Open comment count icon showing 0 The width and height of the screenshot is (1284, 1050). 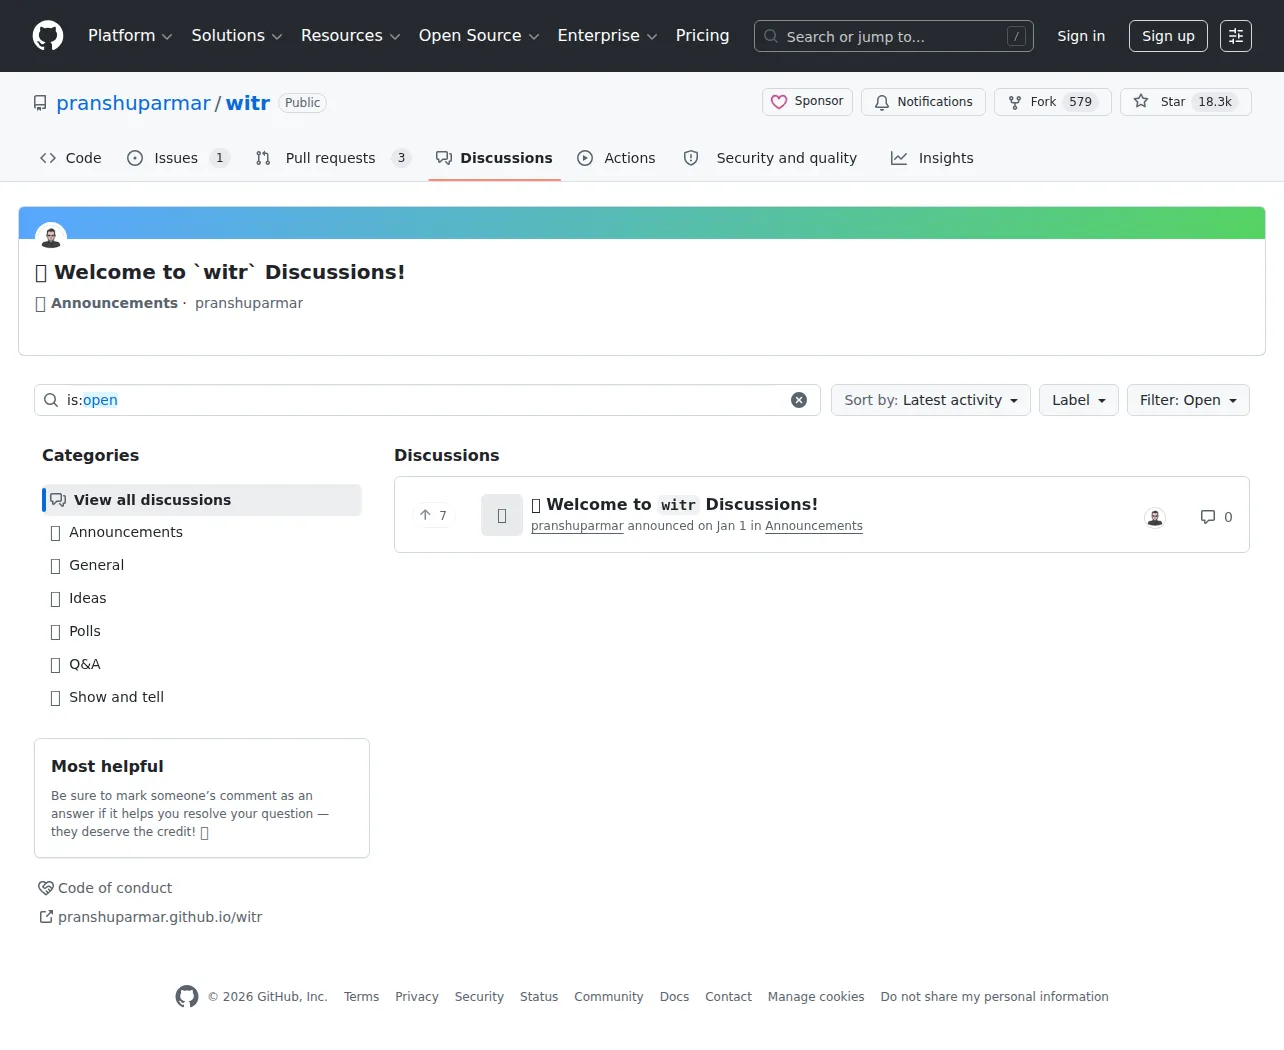point(1216,517)
